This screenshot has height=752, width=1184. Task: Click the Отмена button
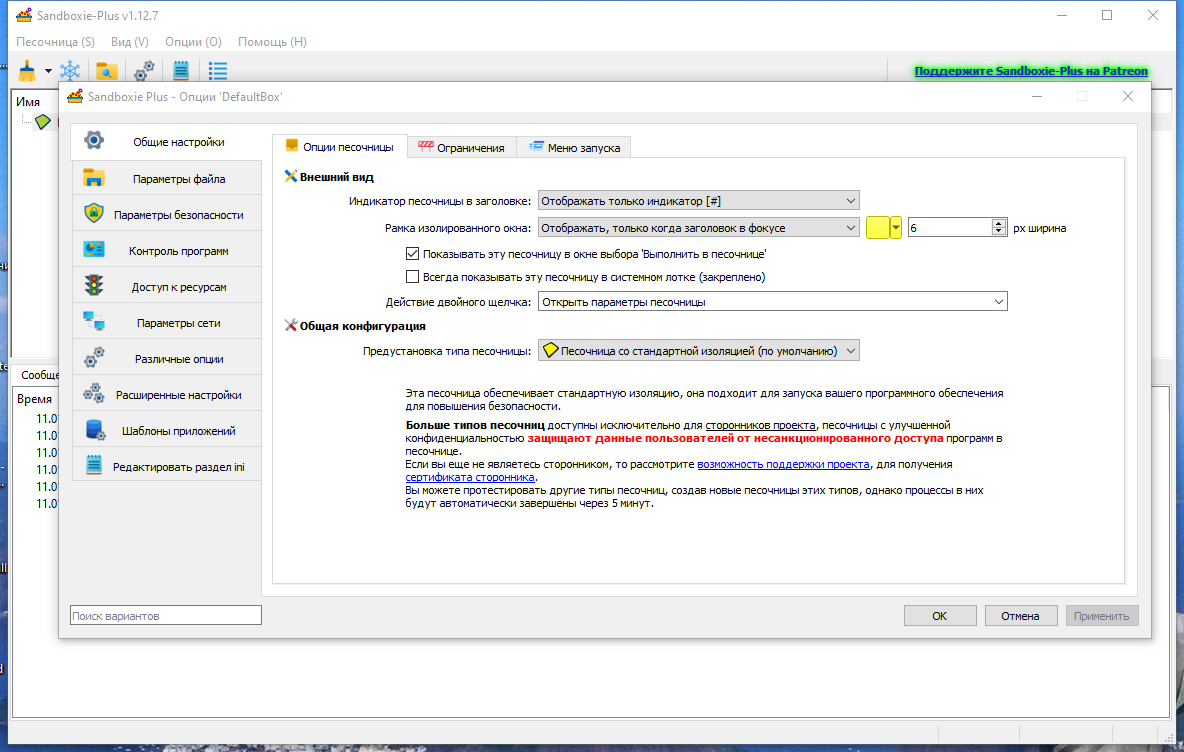click(1020, 616)
